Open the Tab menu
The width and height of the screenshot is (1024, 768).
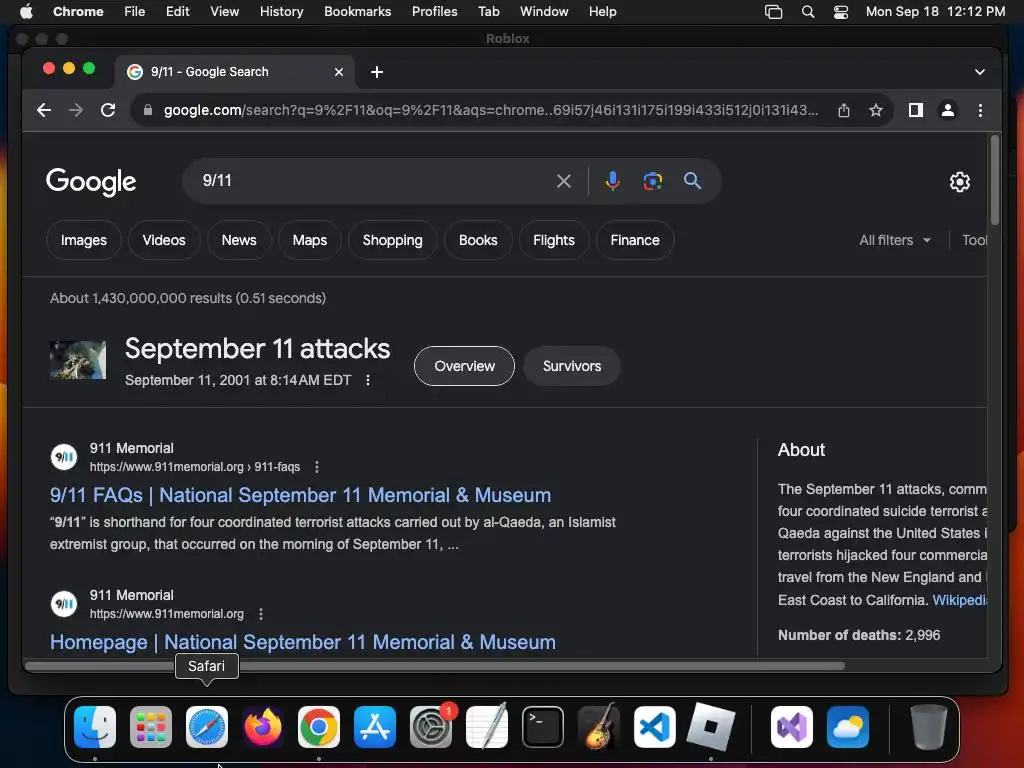[488, 12]
